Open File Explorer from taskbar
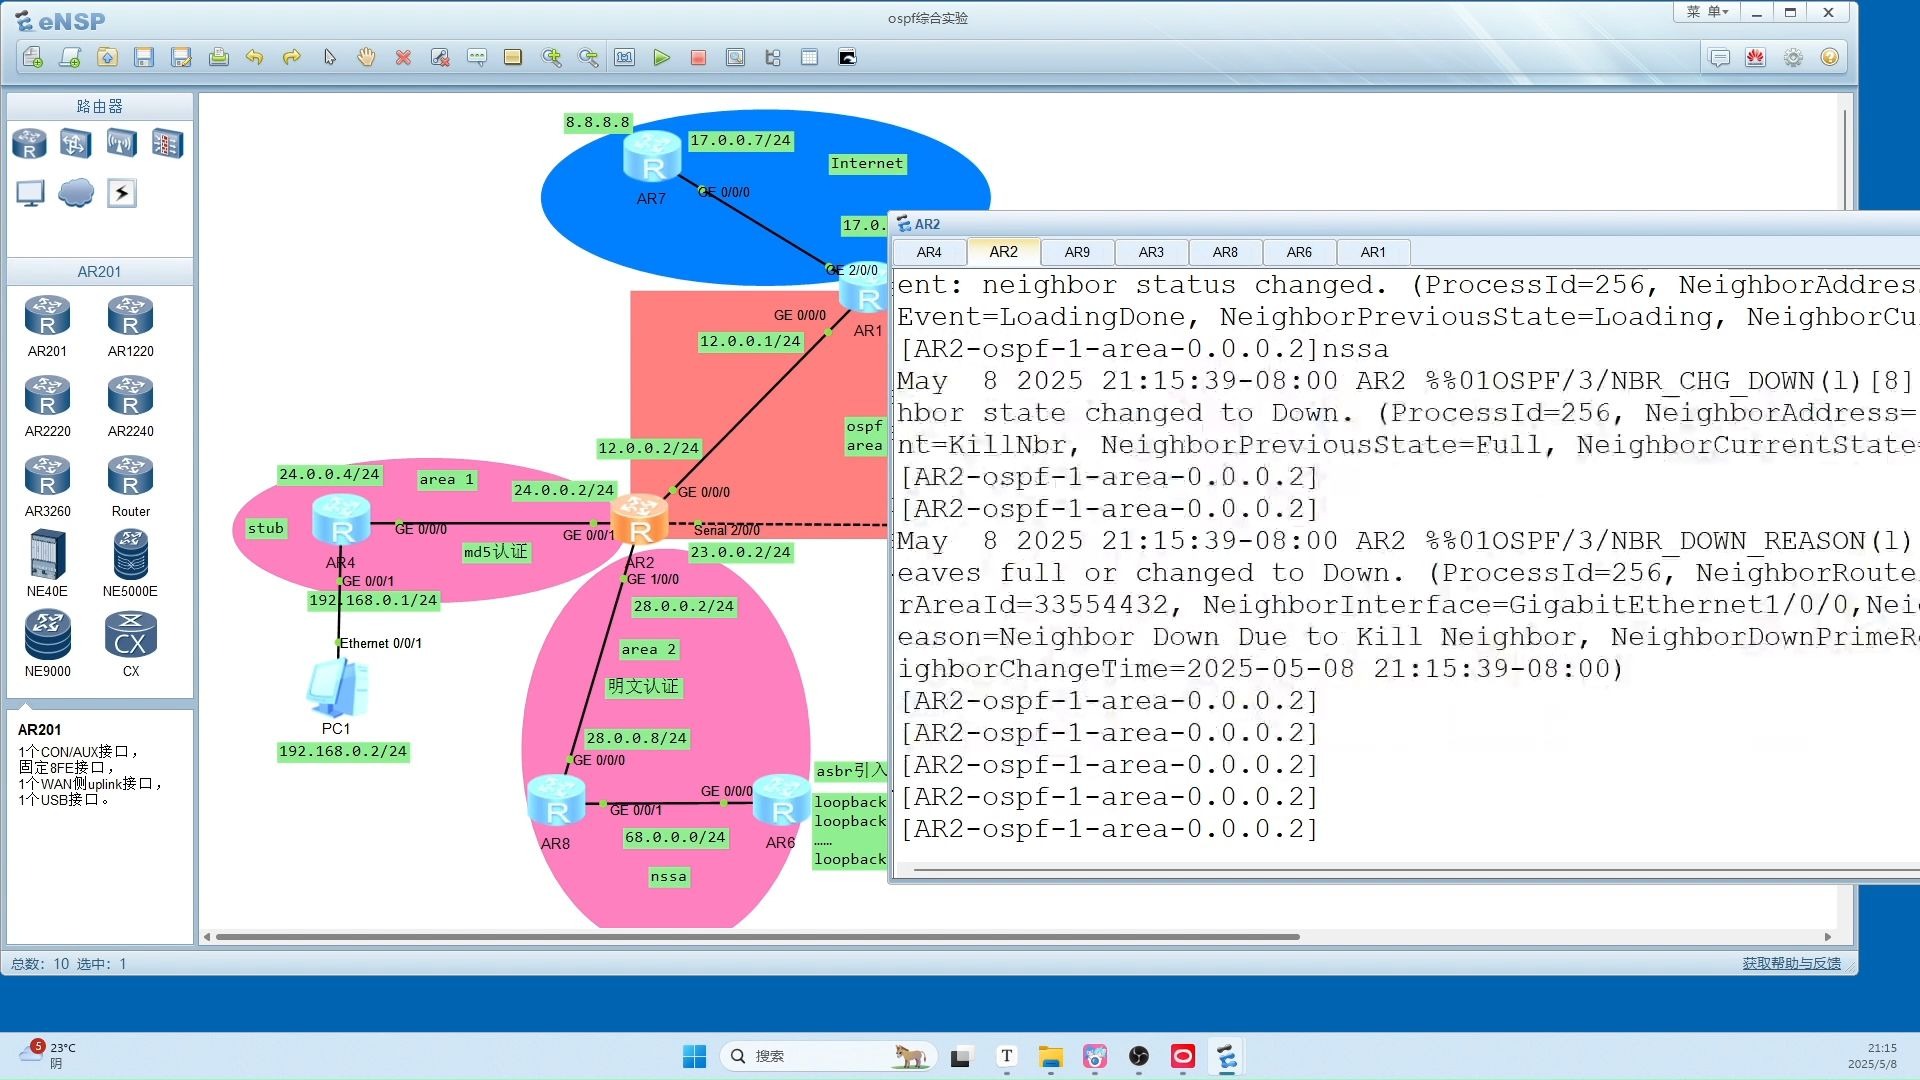This screenshot has width=1920, height=1080. [1050, 1056]
